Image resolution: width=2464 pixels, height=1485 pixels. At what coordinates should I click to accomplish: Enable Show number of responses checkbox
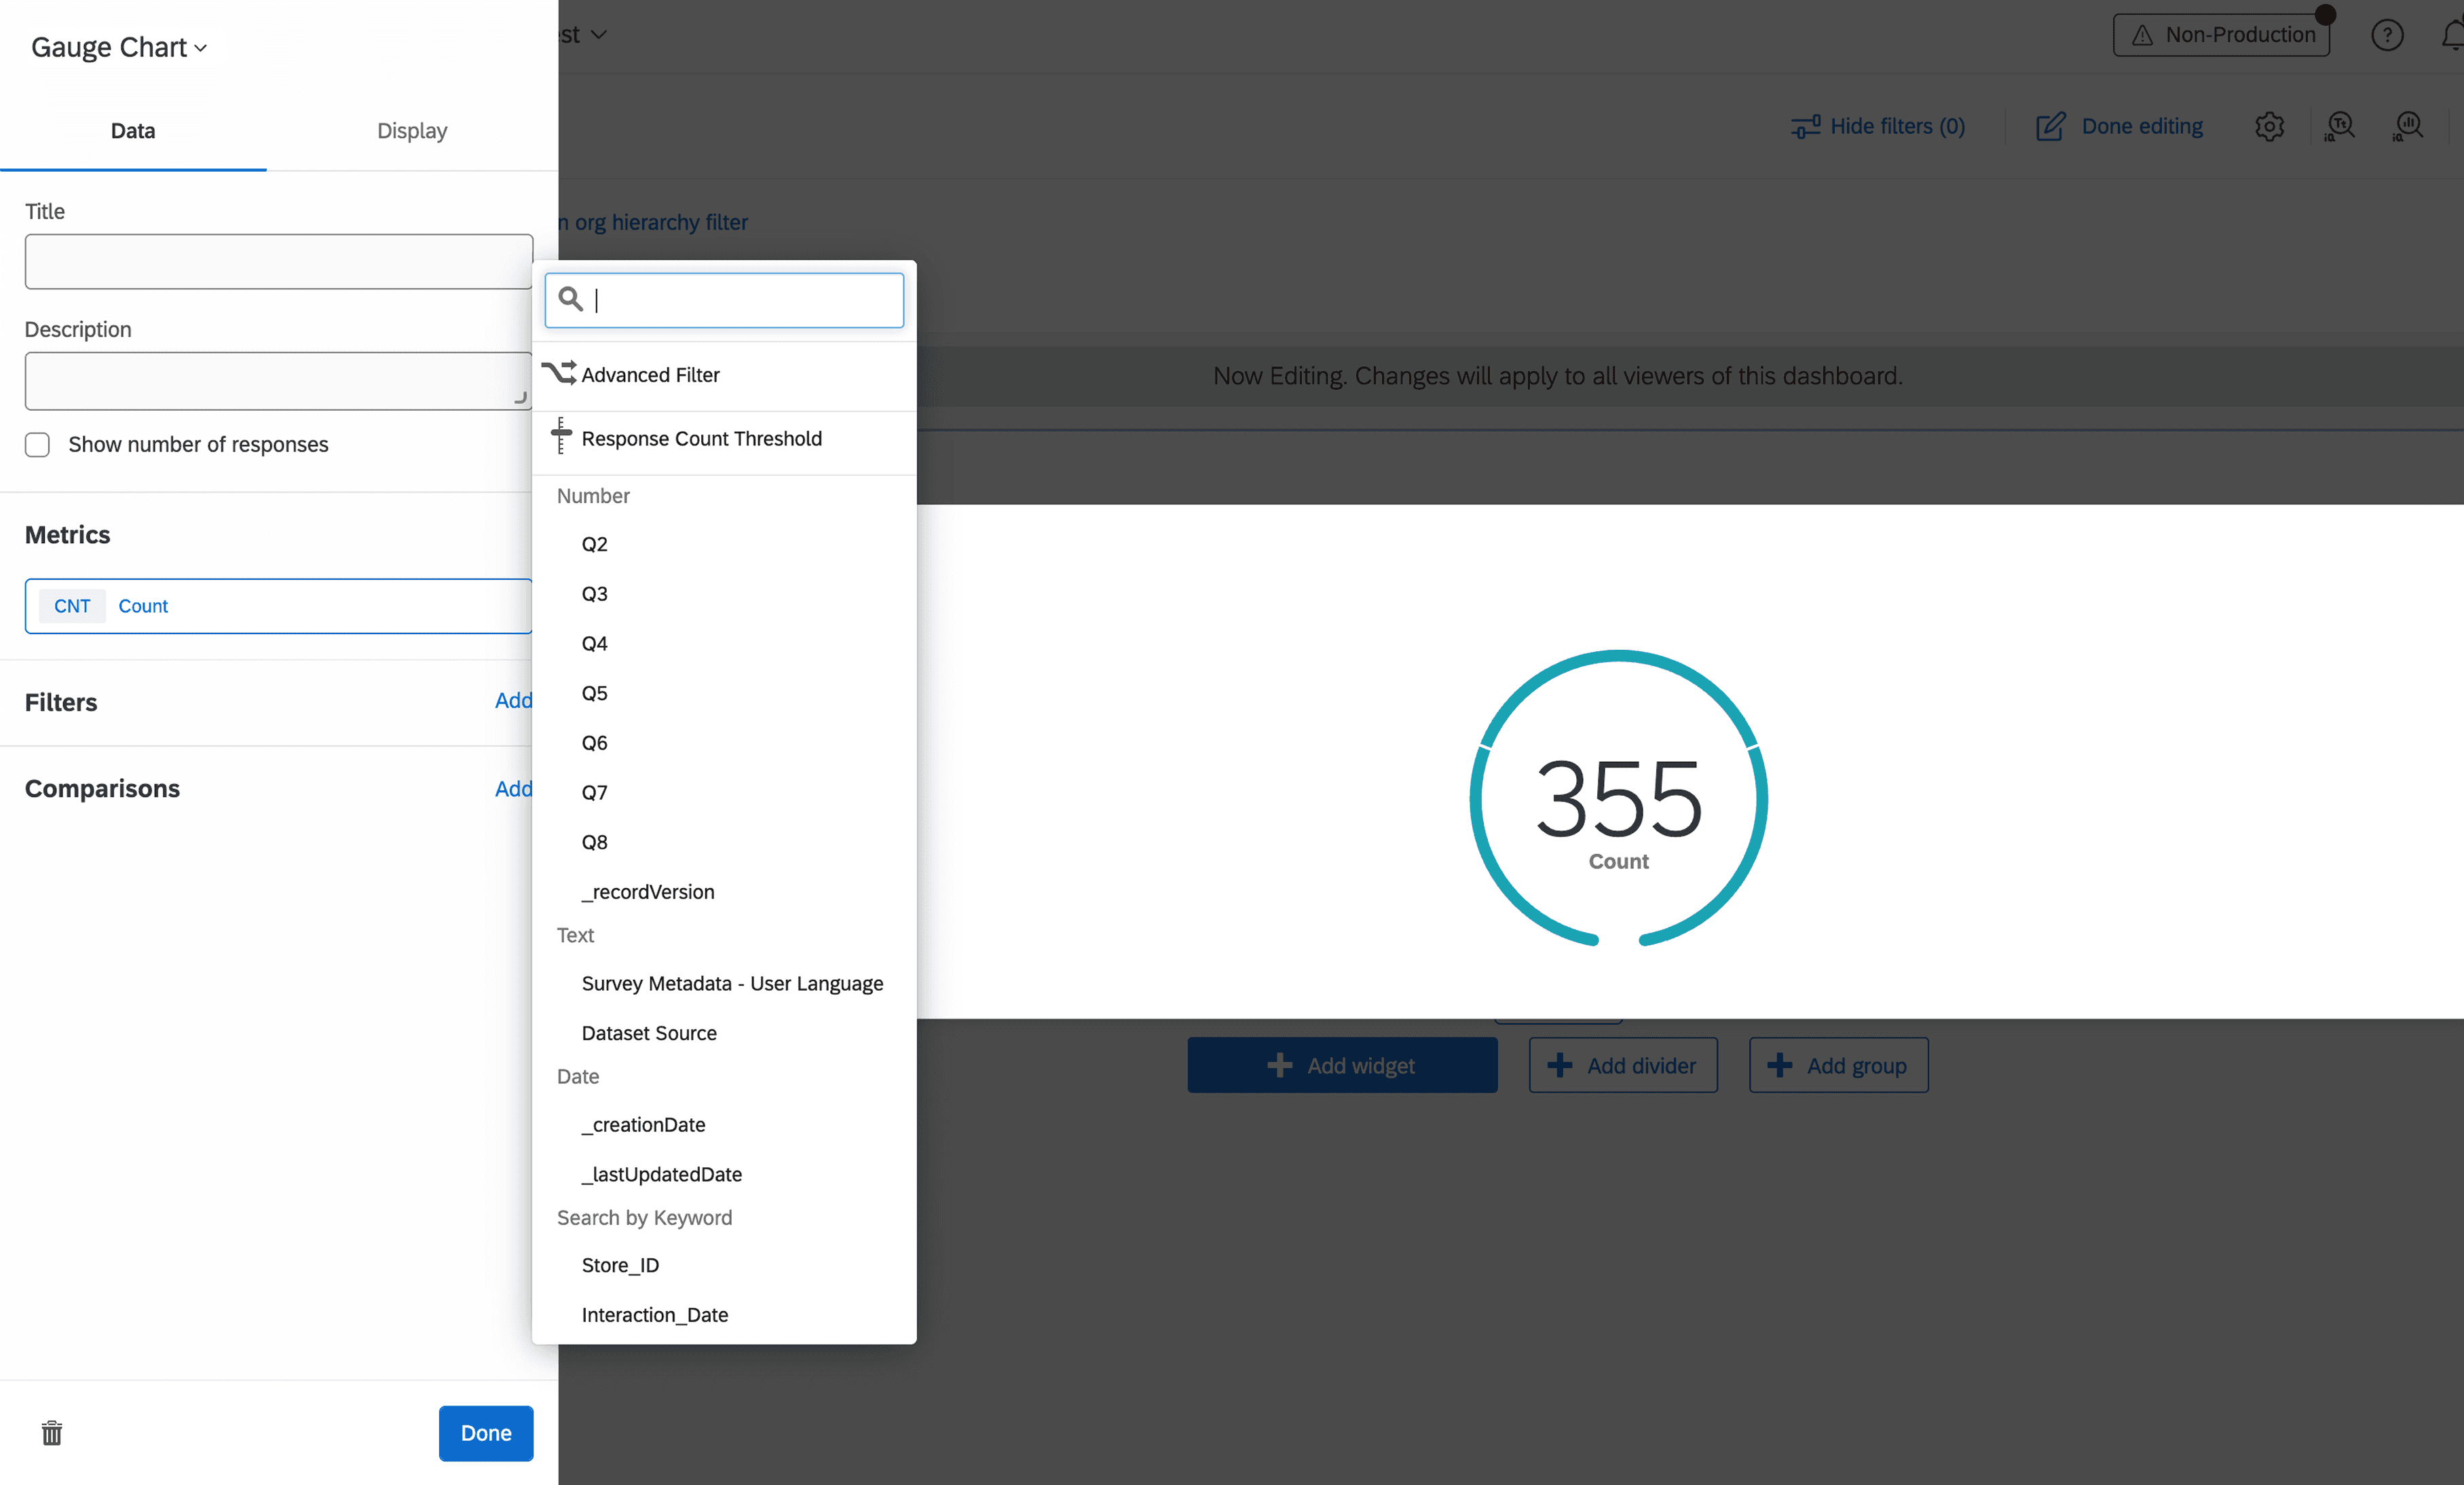click(37, 444)
